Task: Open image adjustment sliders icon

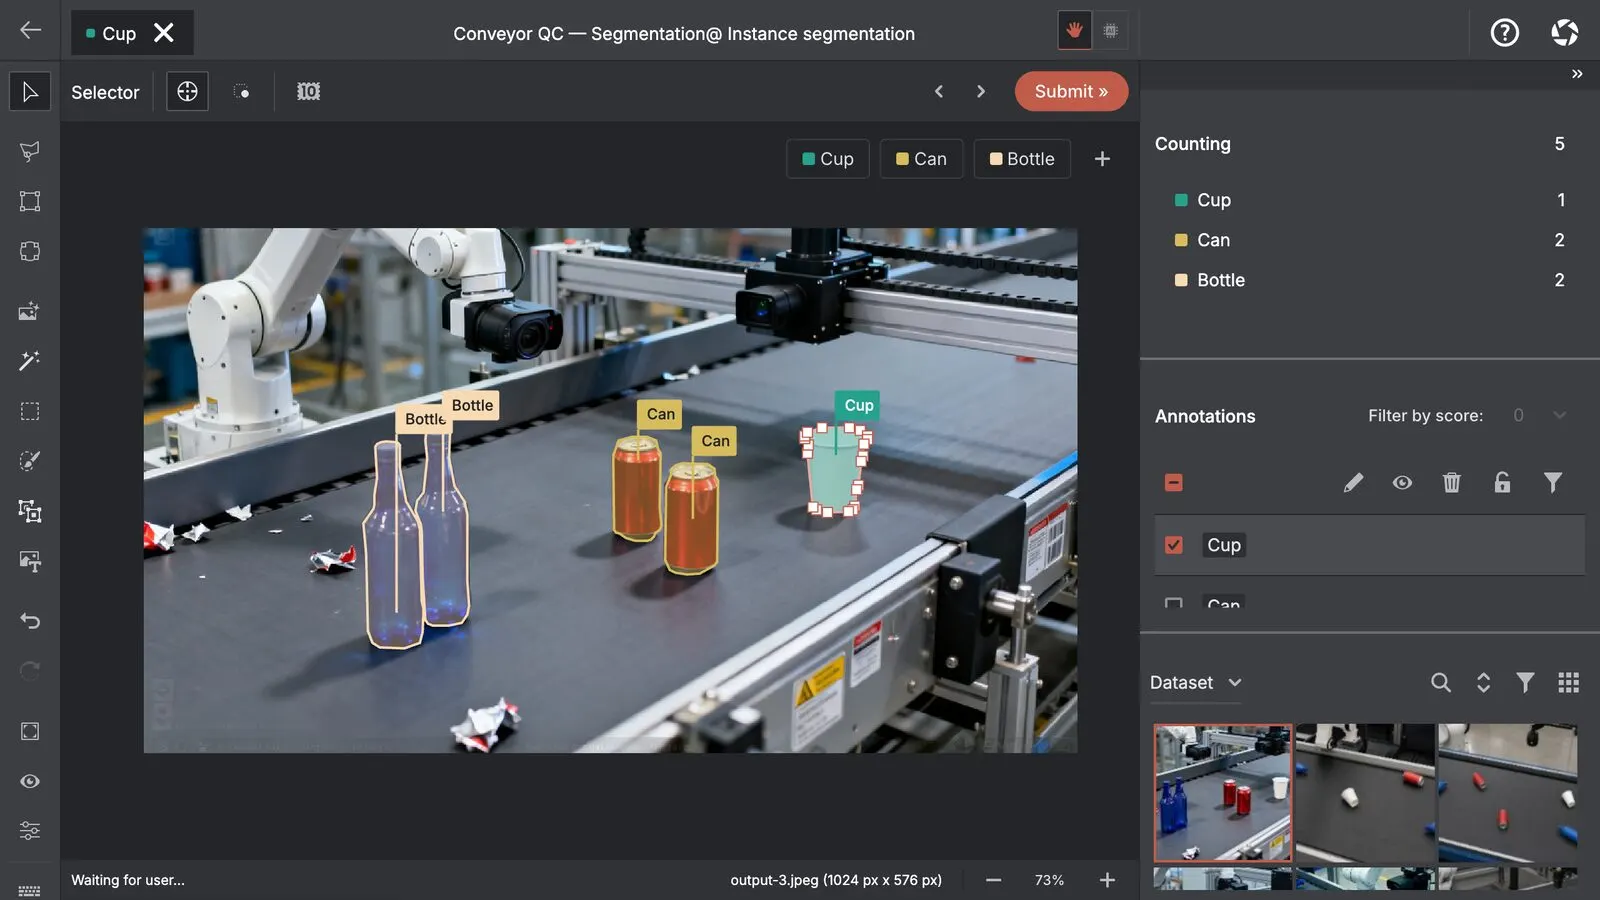Action: [30, 831]
